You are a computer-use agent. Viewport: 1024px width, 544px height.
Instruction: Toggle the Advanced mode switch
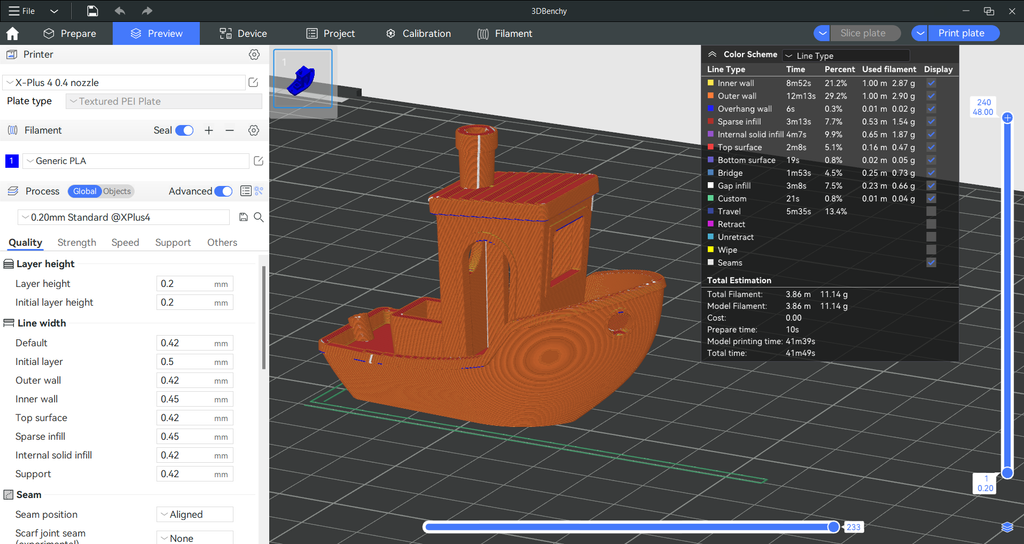(223, 191)
